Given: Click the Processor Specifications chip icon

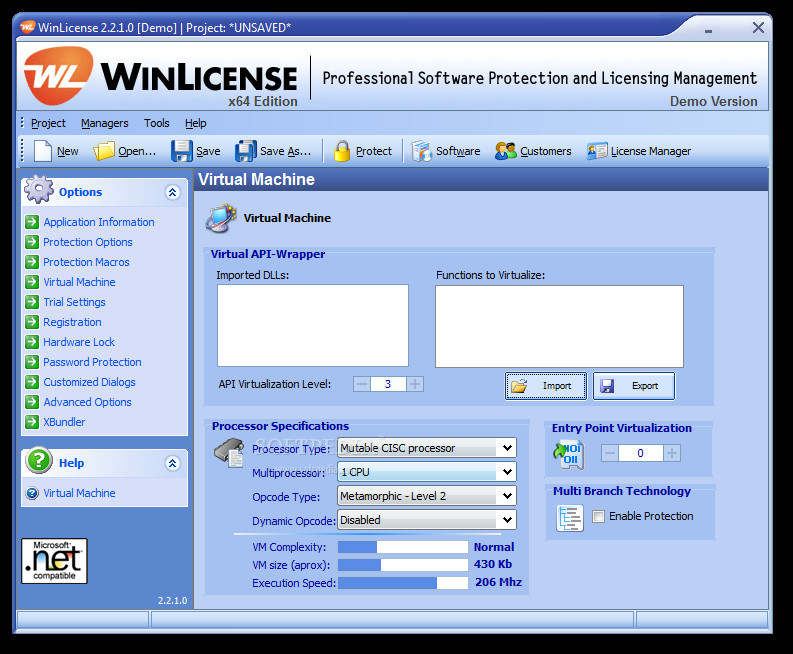Looking at the screenshot, I should coord(230,452).
